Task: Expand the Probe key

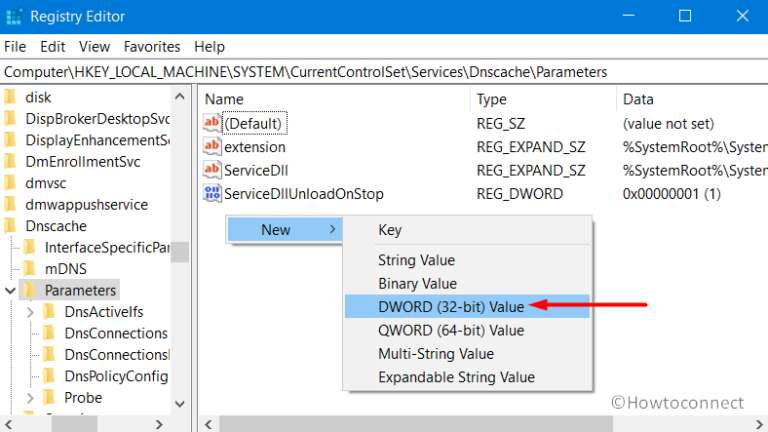Action: [x=30, y=398]
